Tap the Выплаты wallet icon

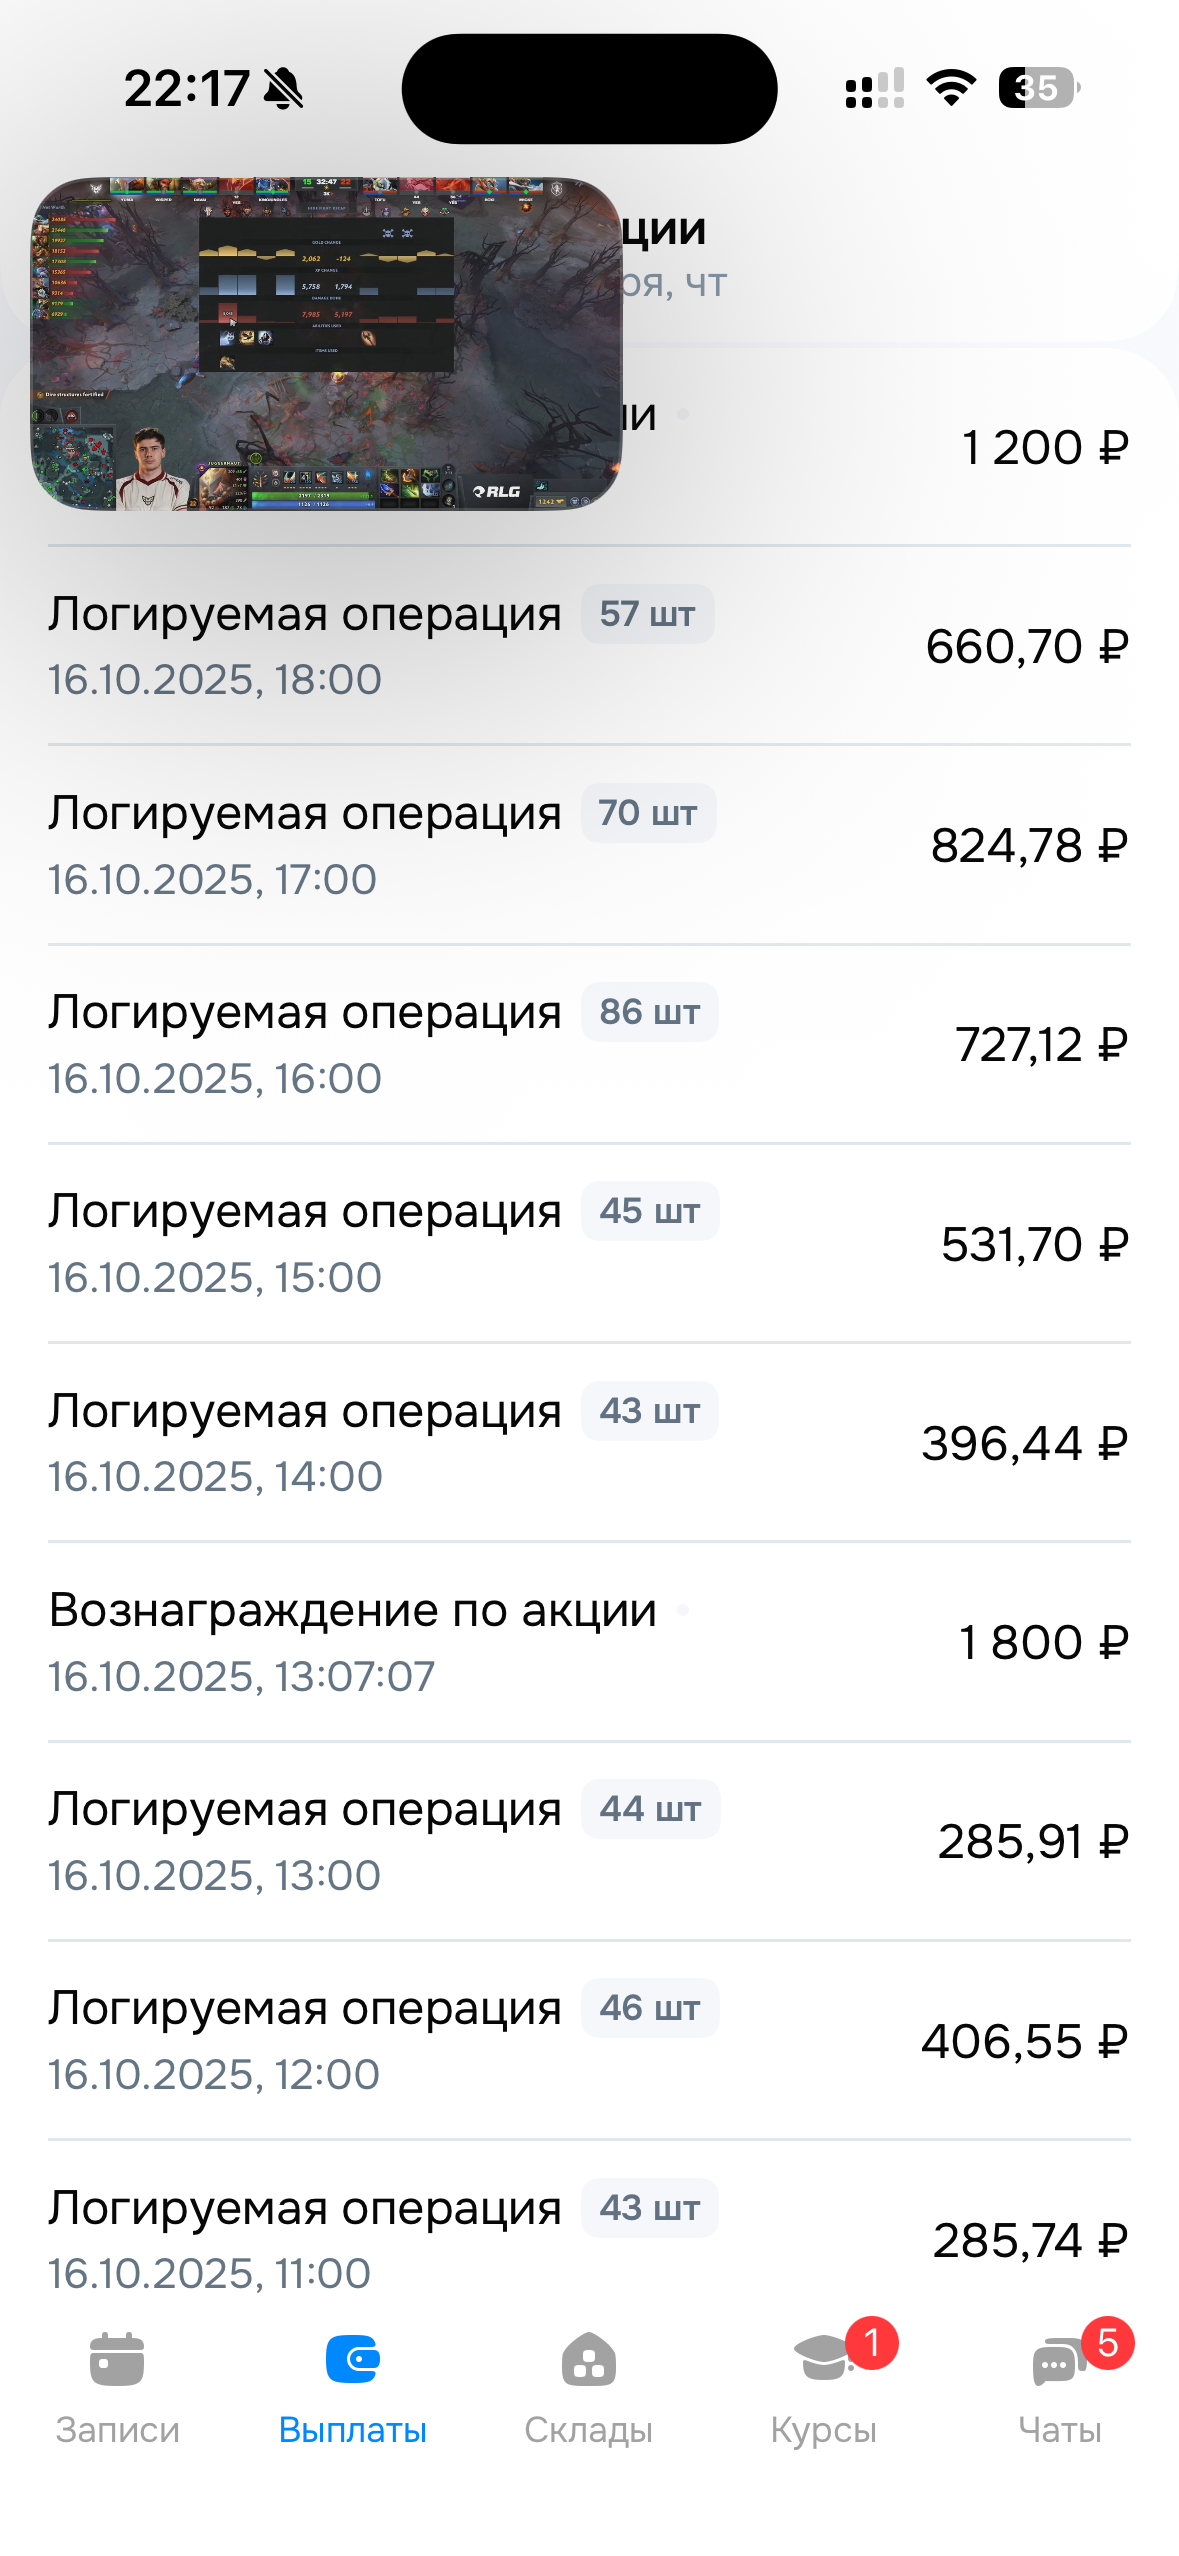(x=353, y=2360)
